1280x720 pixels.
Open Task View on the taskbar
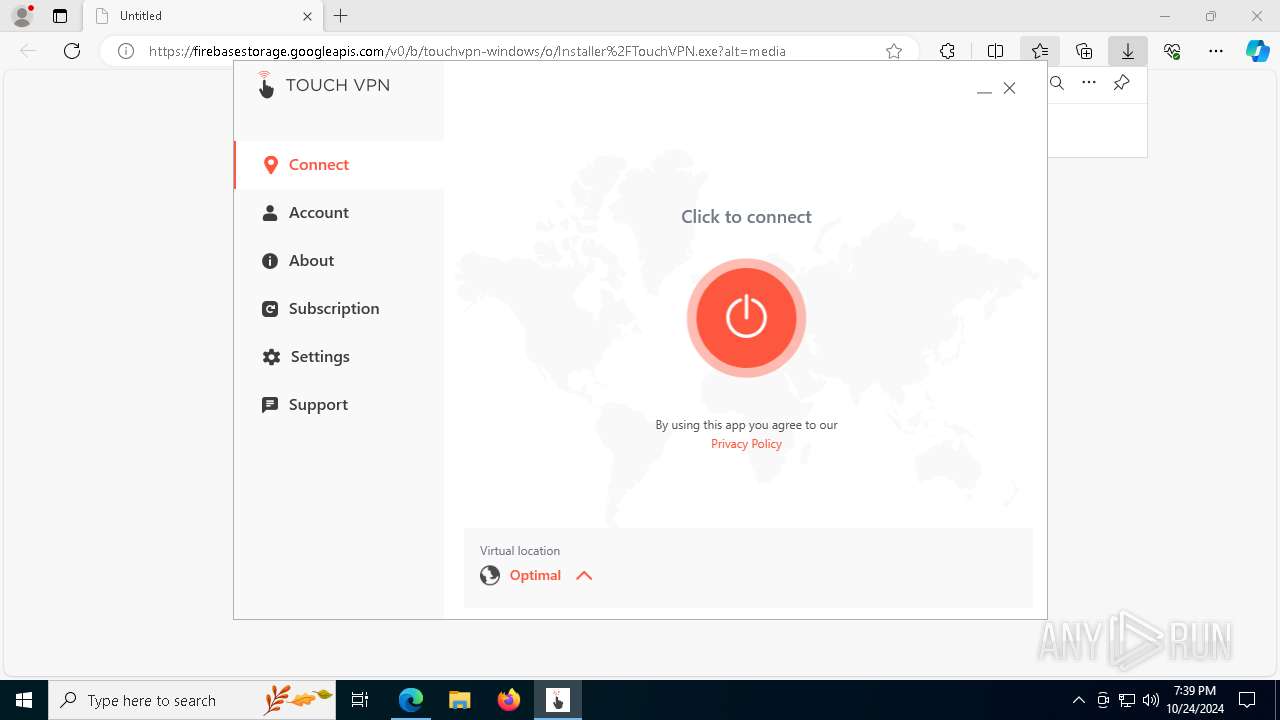[x=360, y=700]
